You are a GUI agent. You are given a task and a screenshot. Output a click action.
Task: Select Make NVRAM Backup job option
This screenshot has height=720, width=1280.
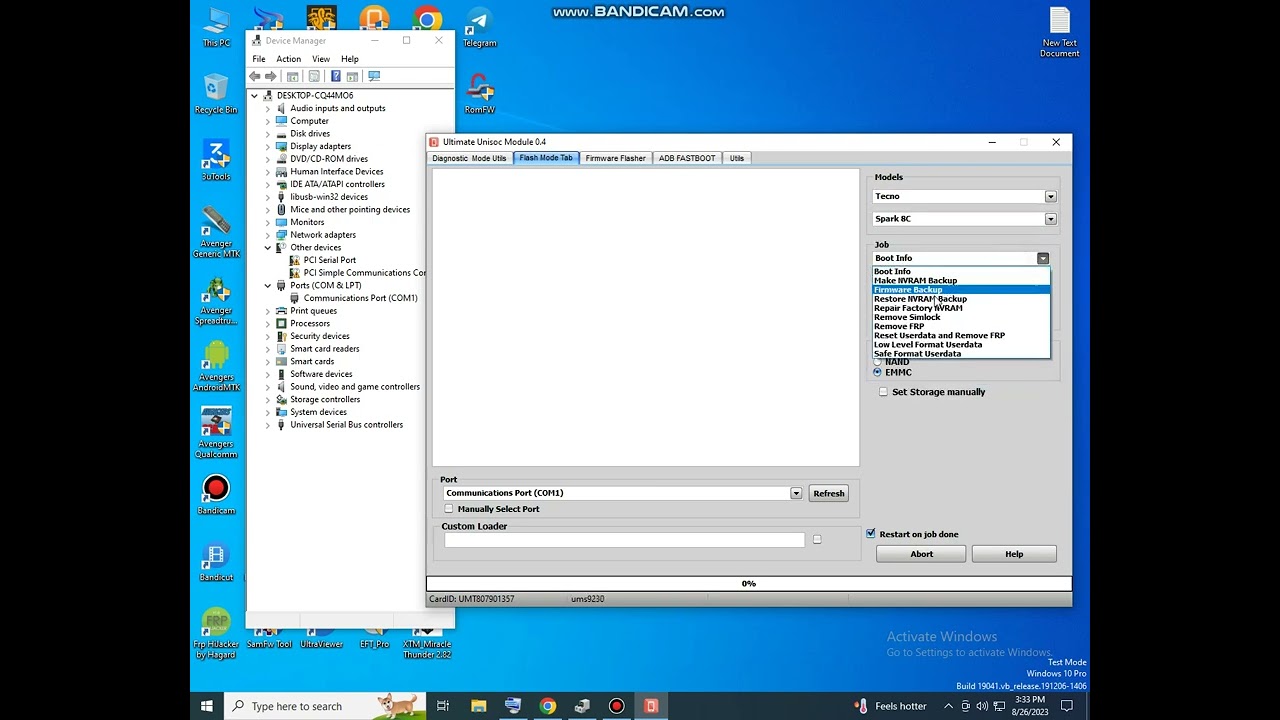961,281
